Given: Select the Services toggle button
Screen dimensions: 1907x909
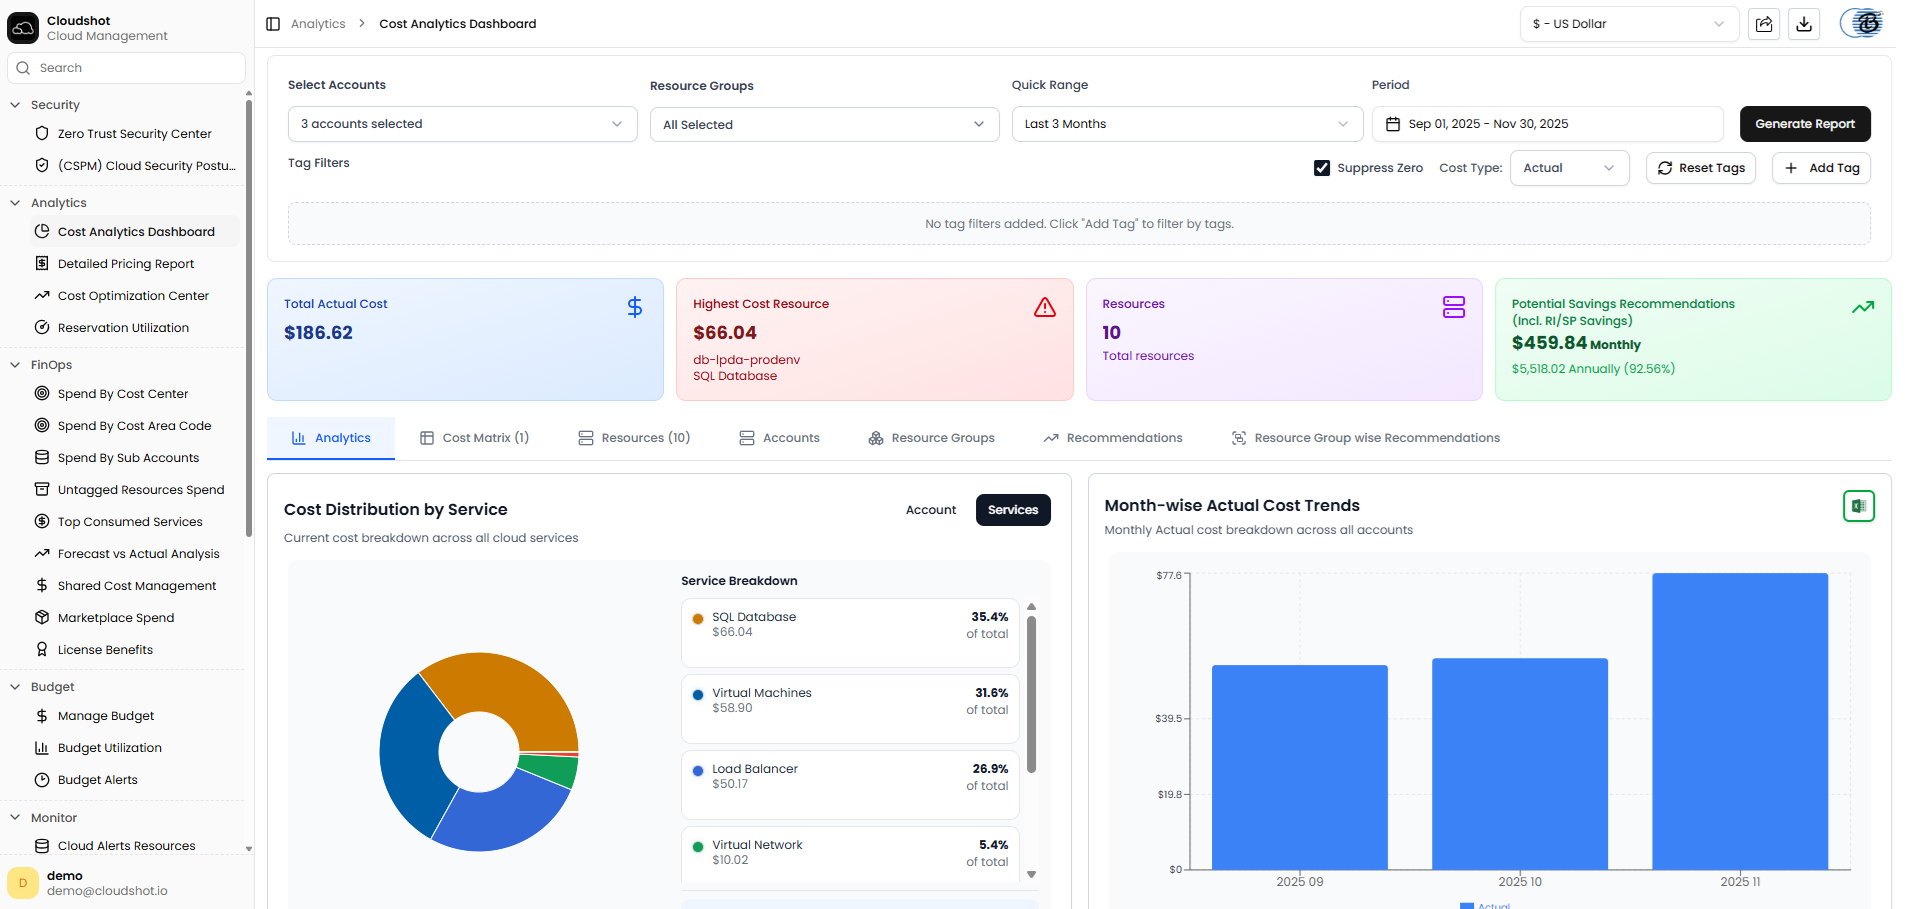Looking at the screenshot, I should pos(1012,510).
